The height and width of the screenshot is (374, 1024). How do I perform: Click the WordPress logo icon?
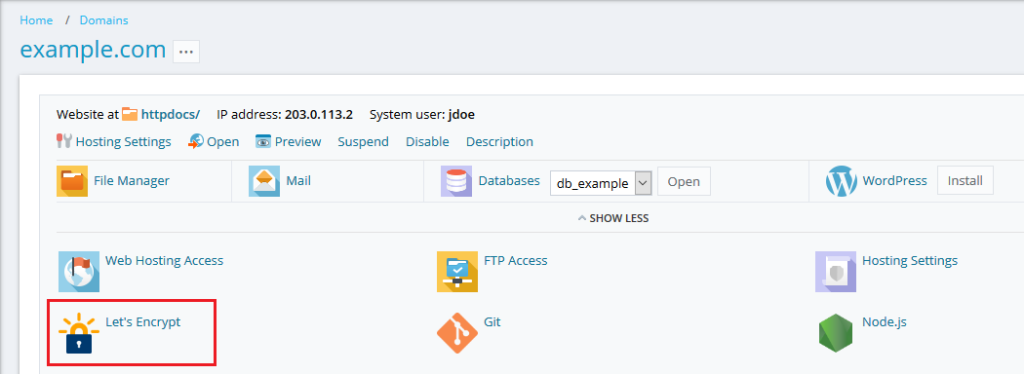click(x=841, y=181)
